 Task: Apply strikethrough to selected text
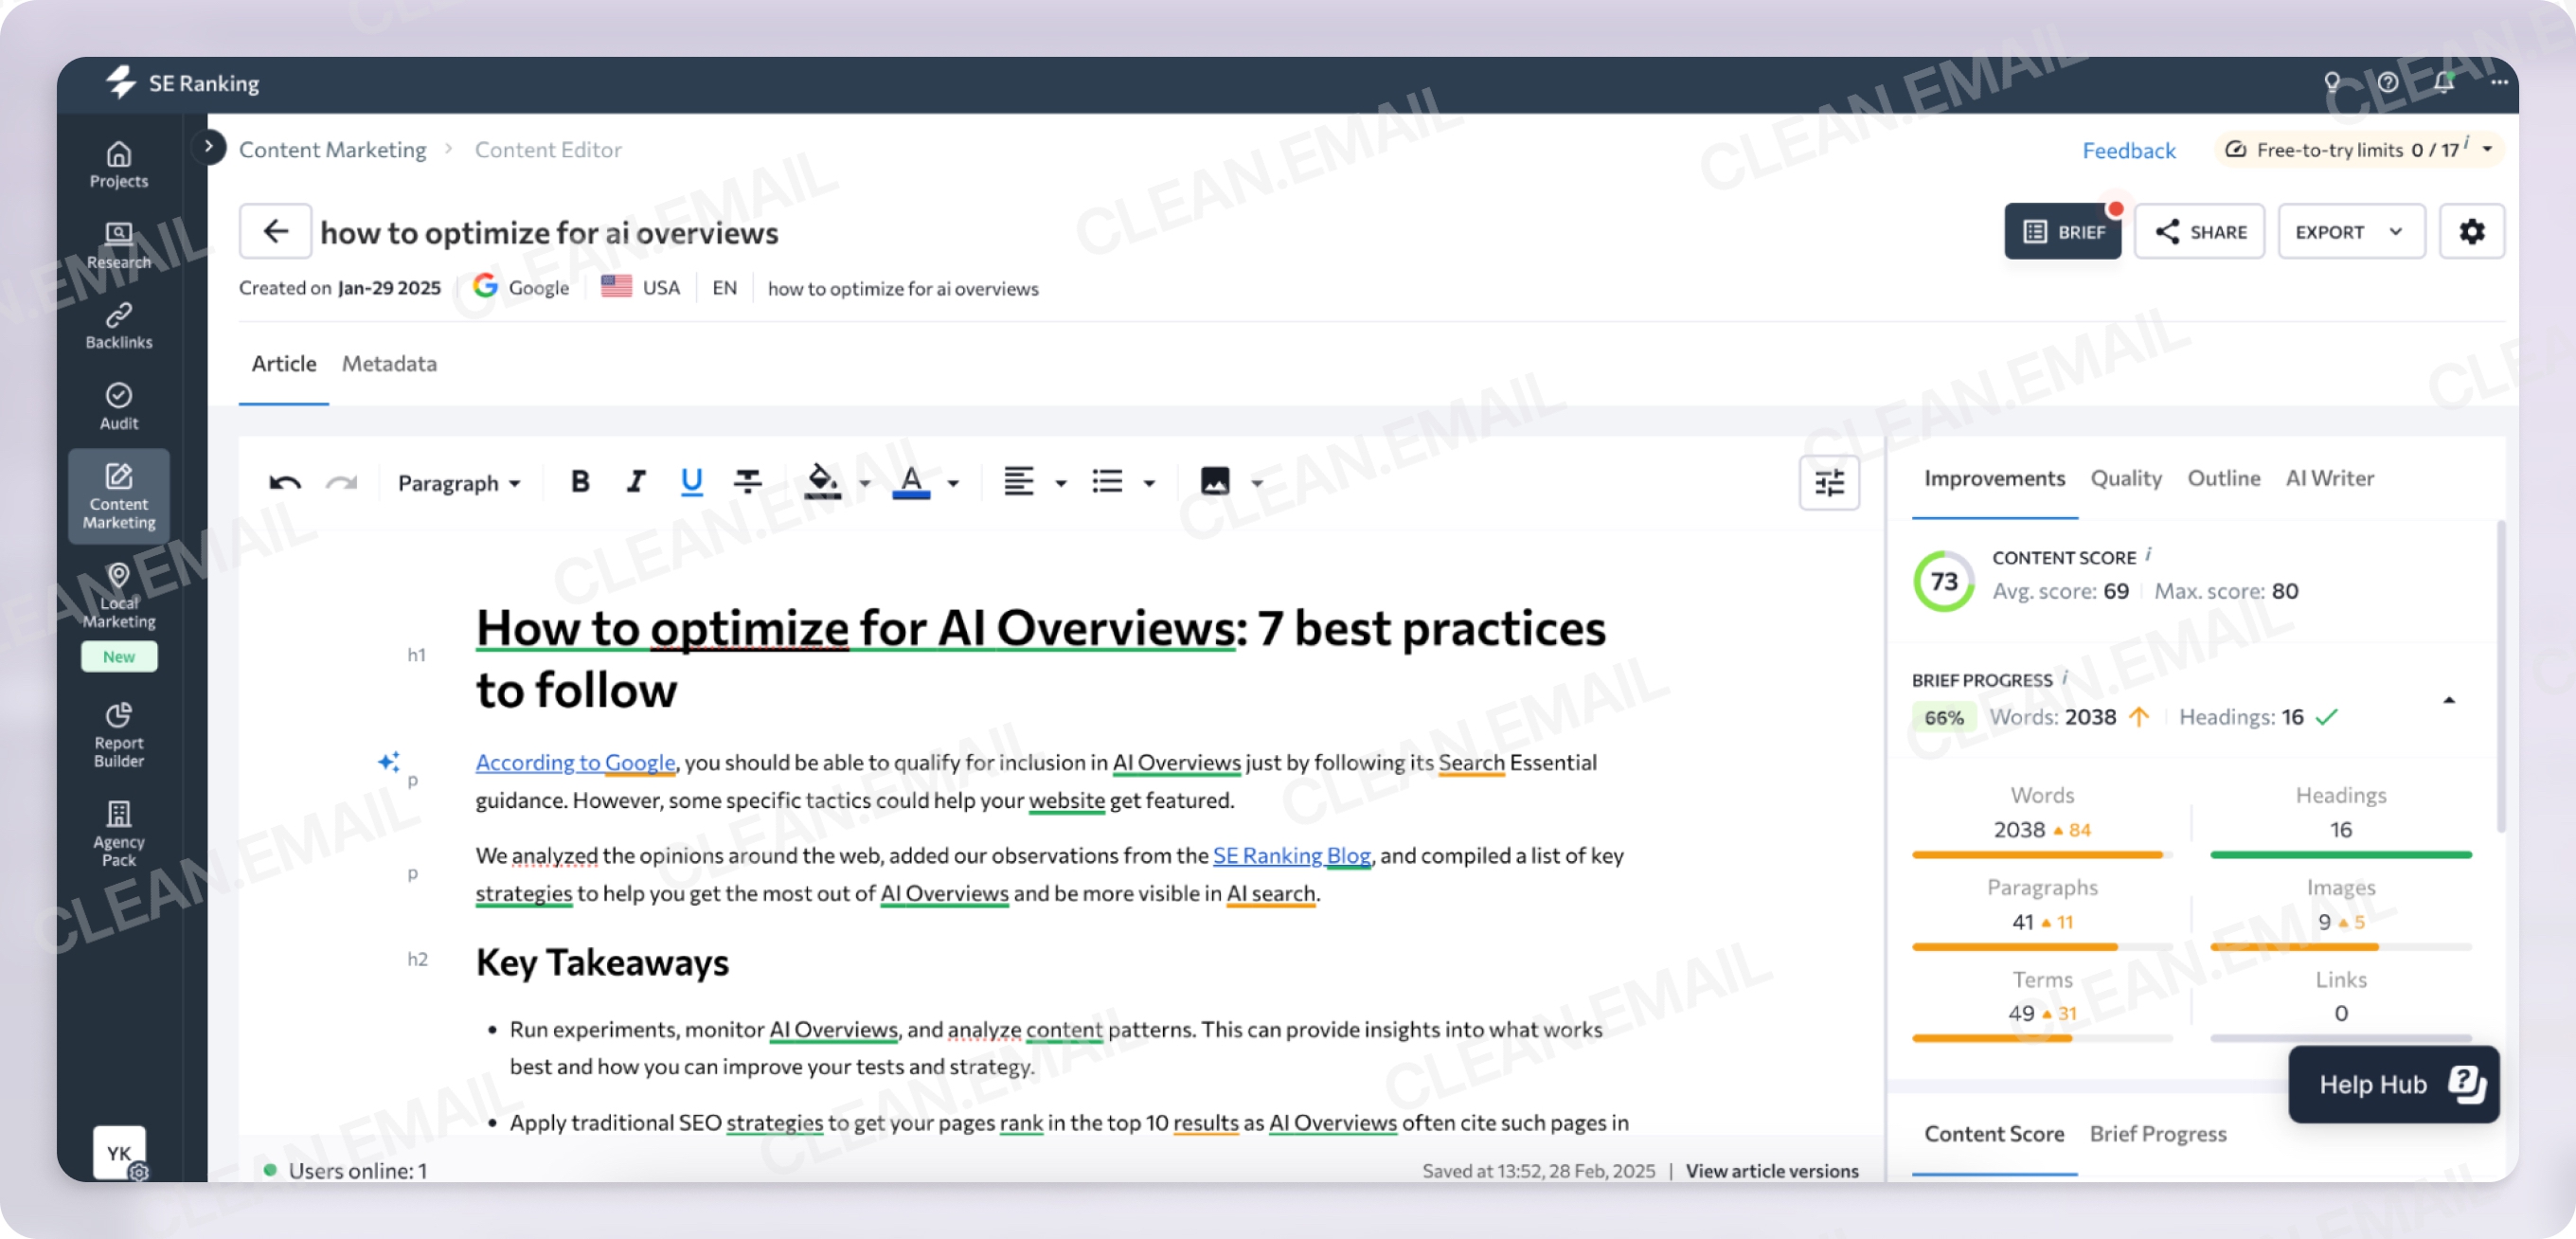point(747,482)
